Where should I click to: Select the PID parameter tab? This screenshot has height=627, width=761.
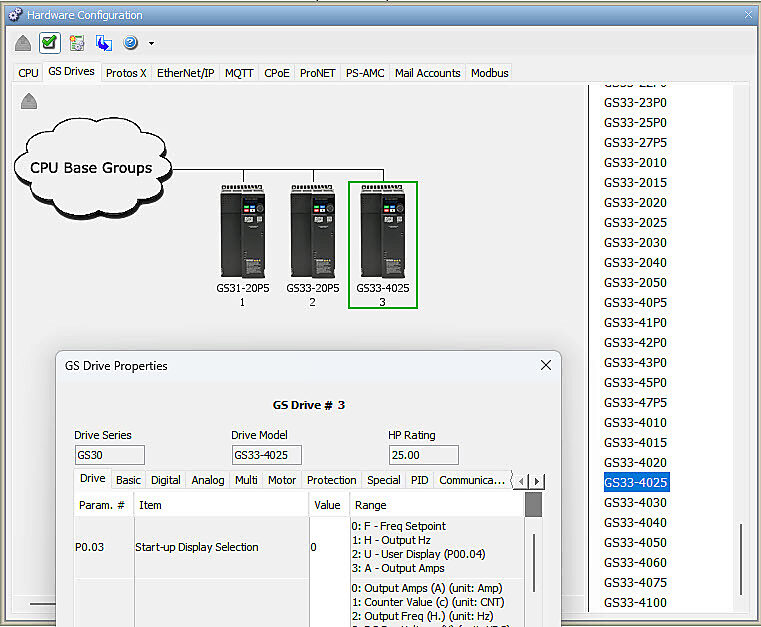419,480
